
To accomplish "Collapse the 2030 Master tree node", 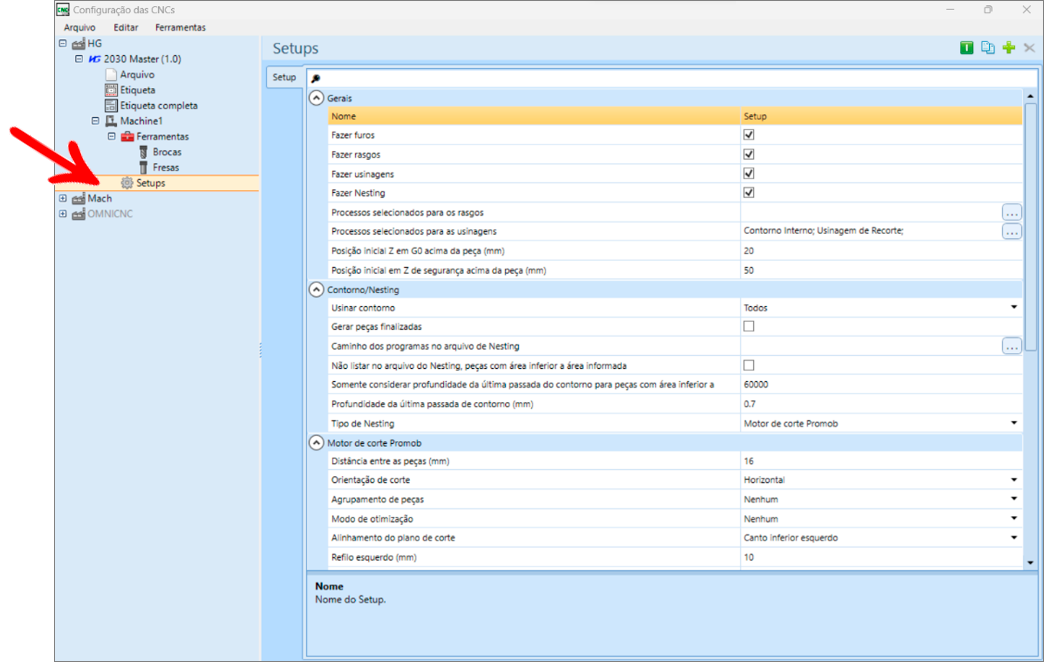I will click(x=79, y=59).
